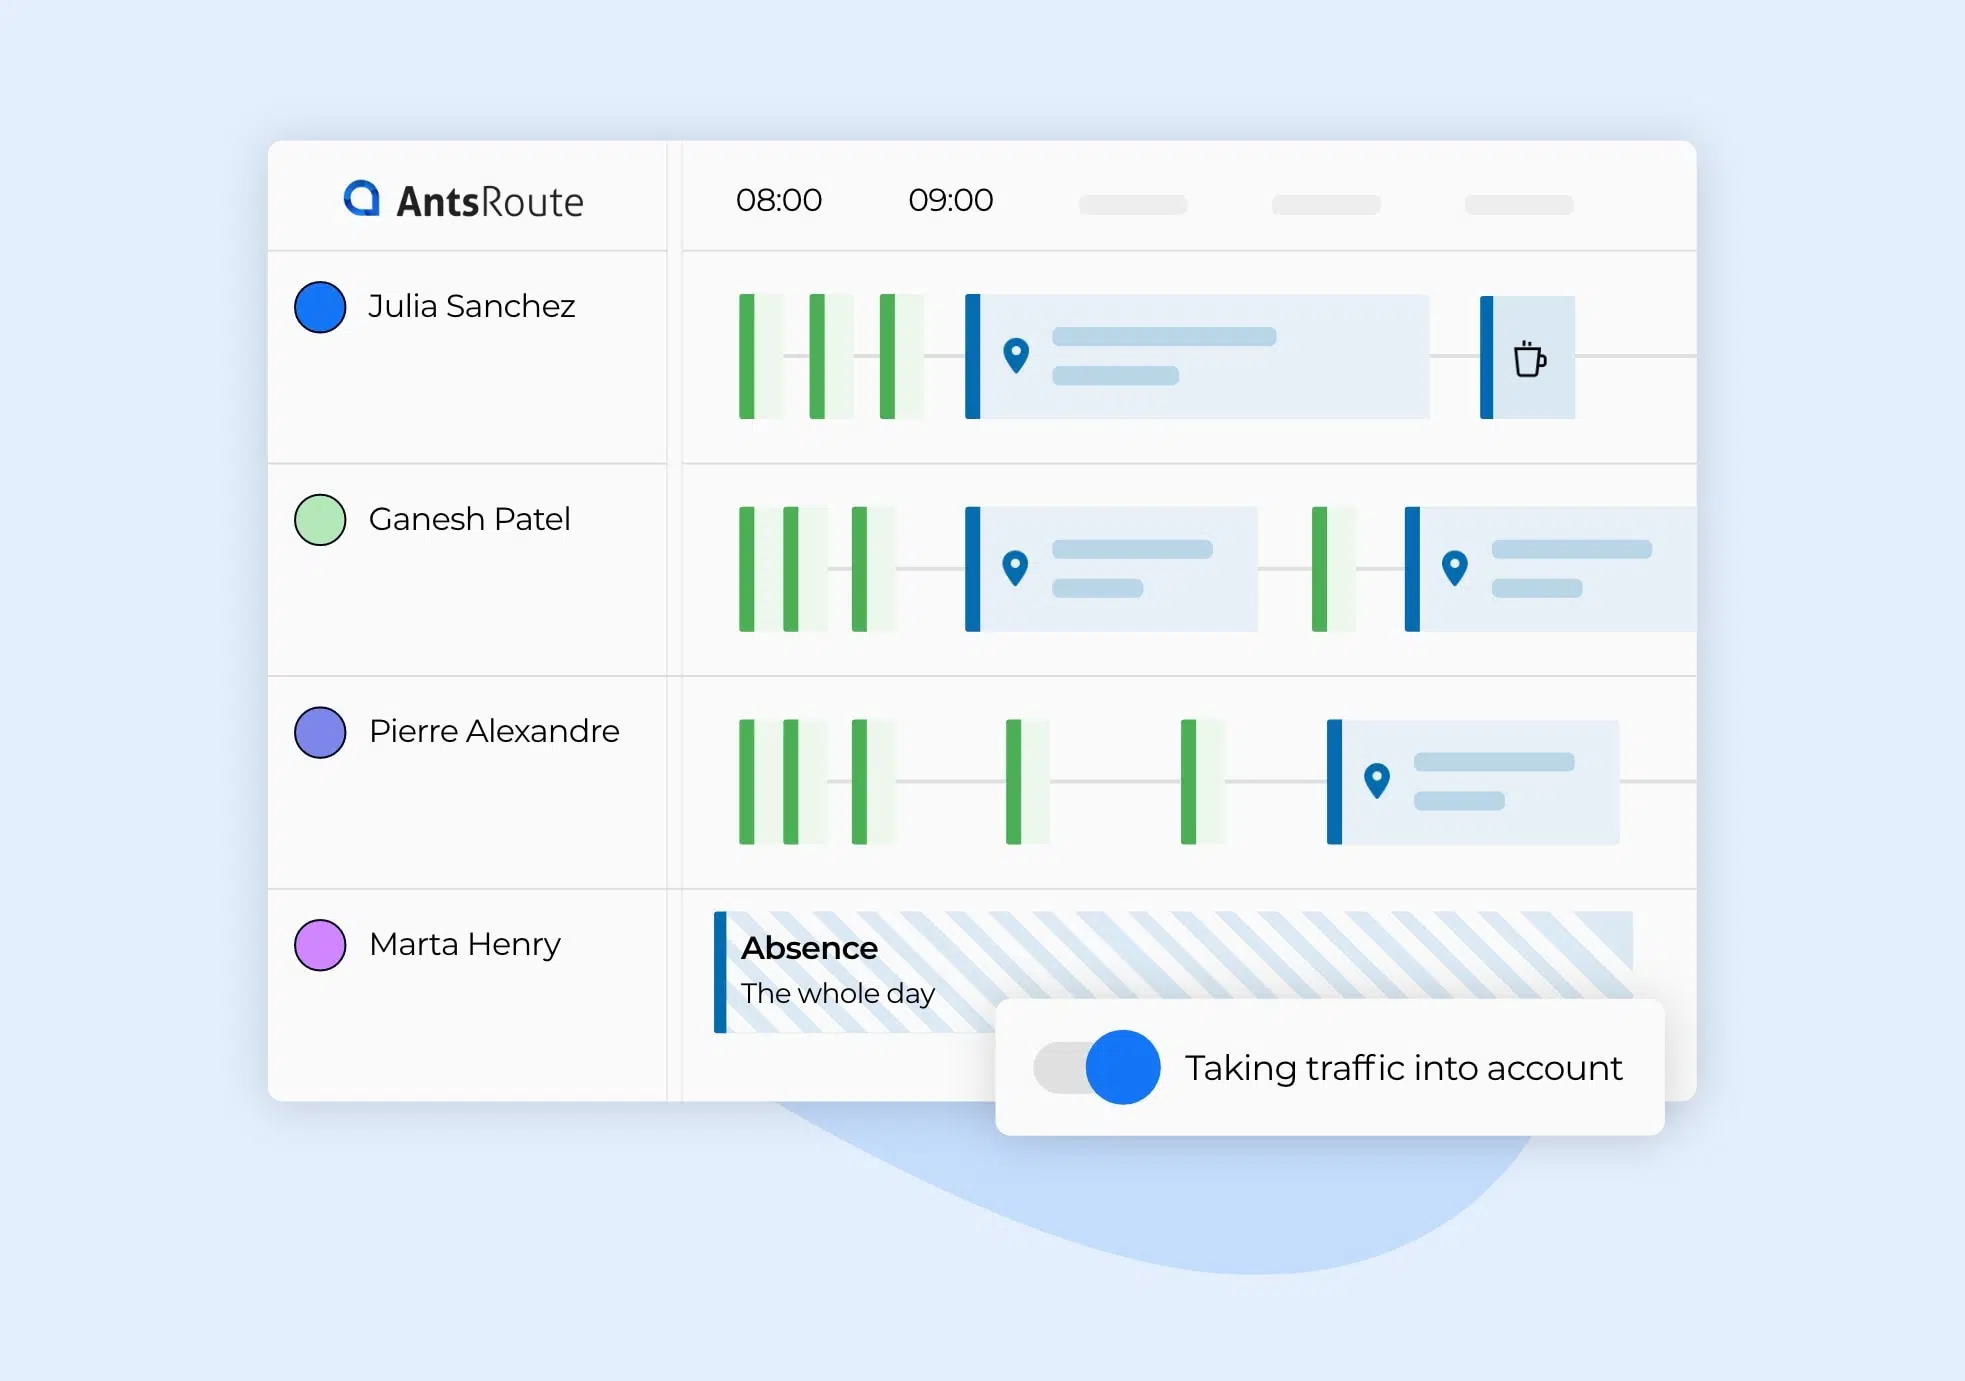The height and width of the screenshot is (1381, 1965).
Task: Click the AntsRoute logo icon
Action: (362, 199)
